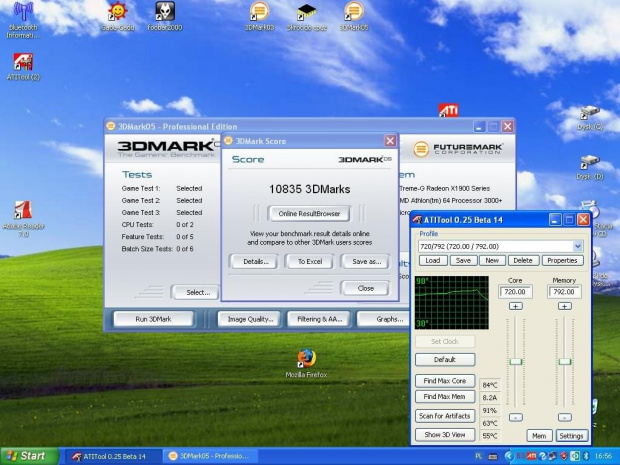Click the temperature graph in ATITool

click(x=452, y=303)
